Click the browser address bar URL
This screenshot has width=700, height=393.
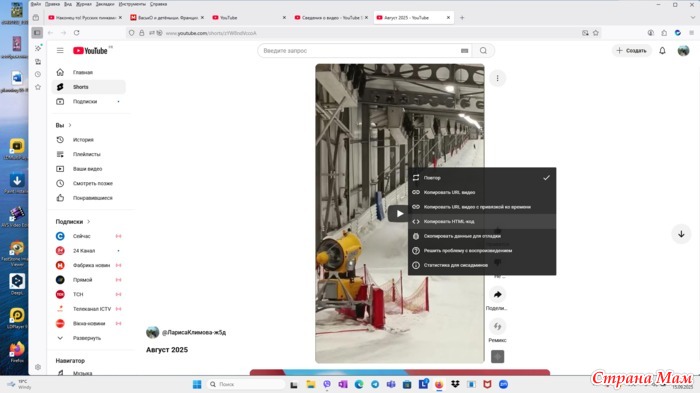click(x=211, y=33)
